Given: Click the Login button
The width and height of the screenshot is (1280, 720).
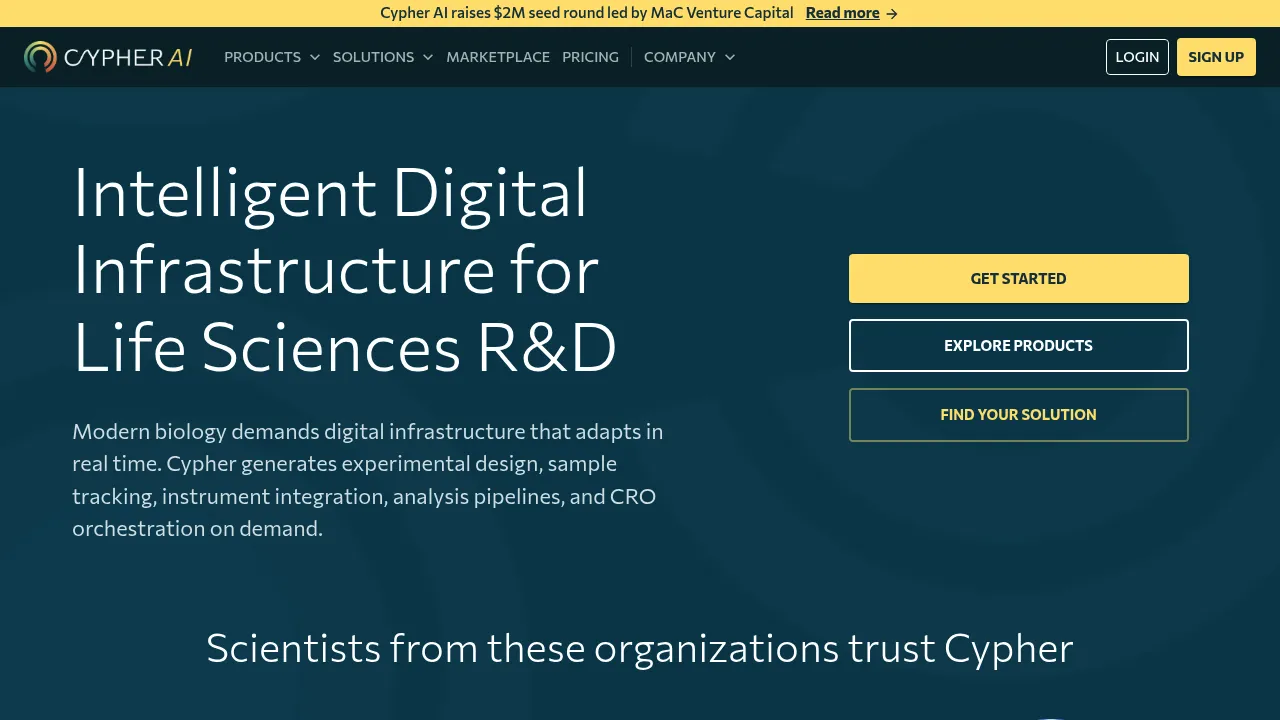Looking at the screenshot, I should [1137, 57].
